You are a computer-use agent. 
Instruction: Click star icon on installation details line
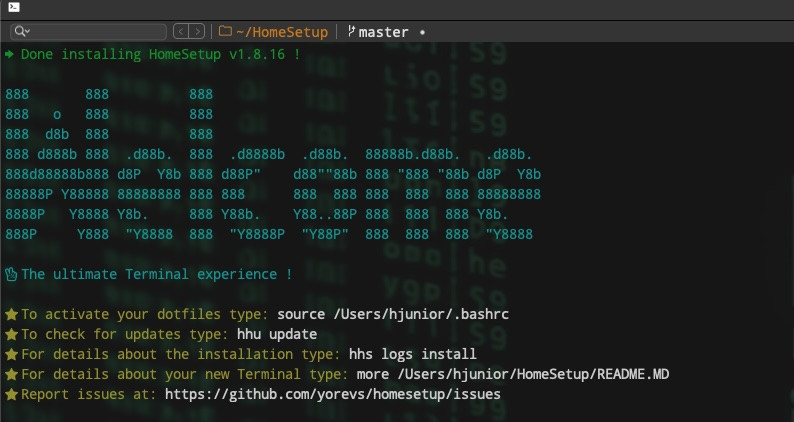tap(11, 354)
